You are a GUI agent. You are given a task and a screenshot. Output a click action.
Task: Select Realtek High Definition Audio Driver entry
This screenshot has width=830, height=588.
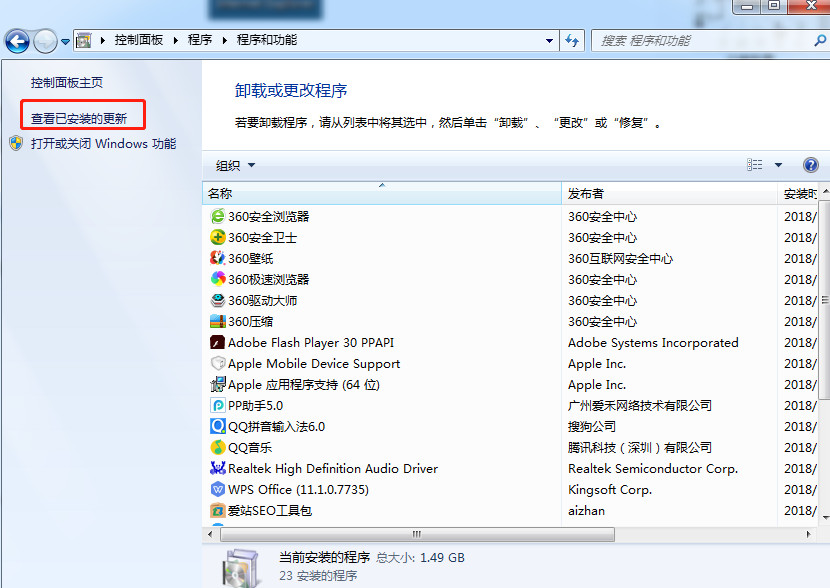click(333, 468)
